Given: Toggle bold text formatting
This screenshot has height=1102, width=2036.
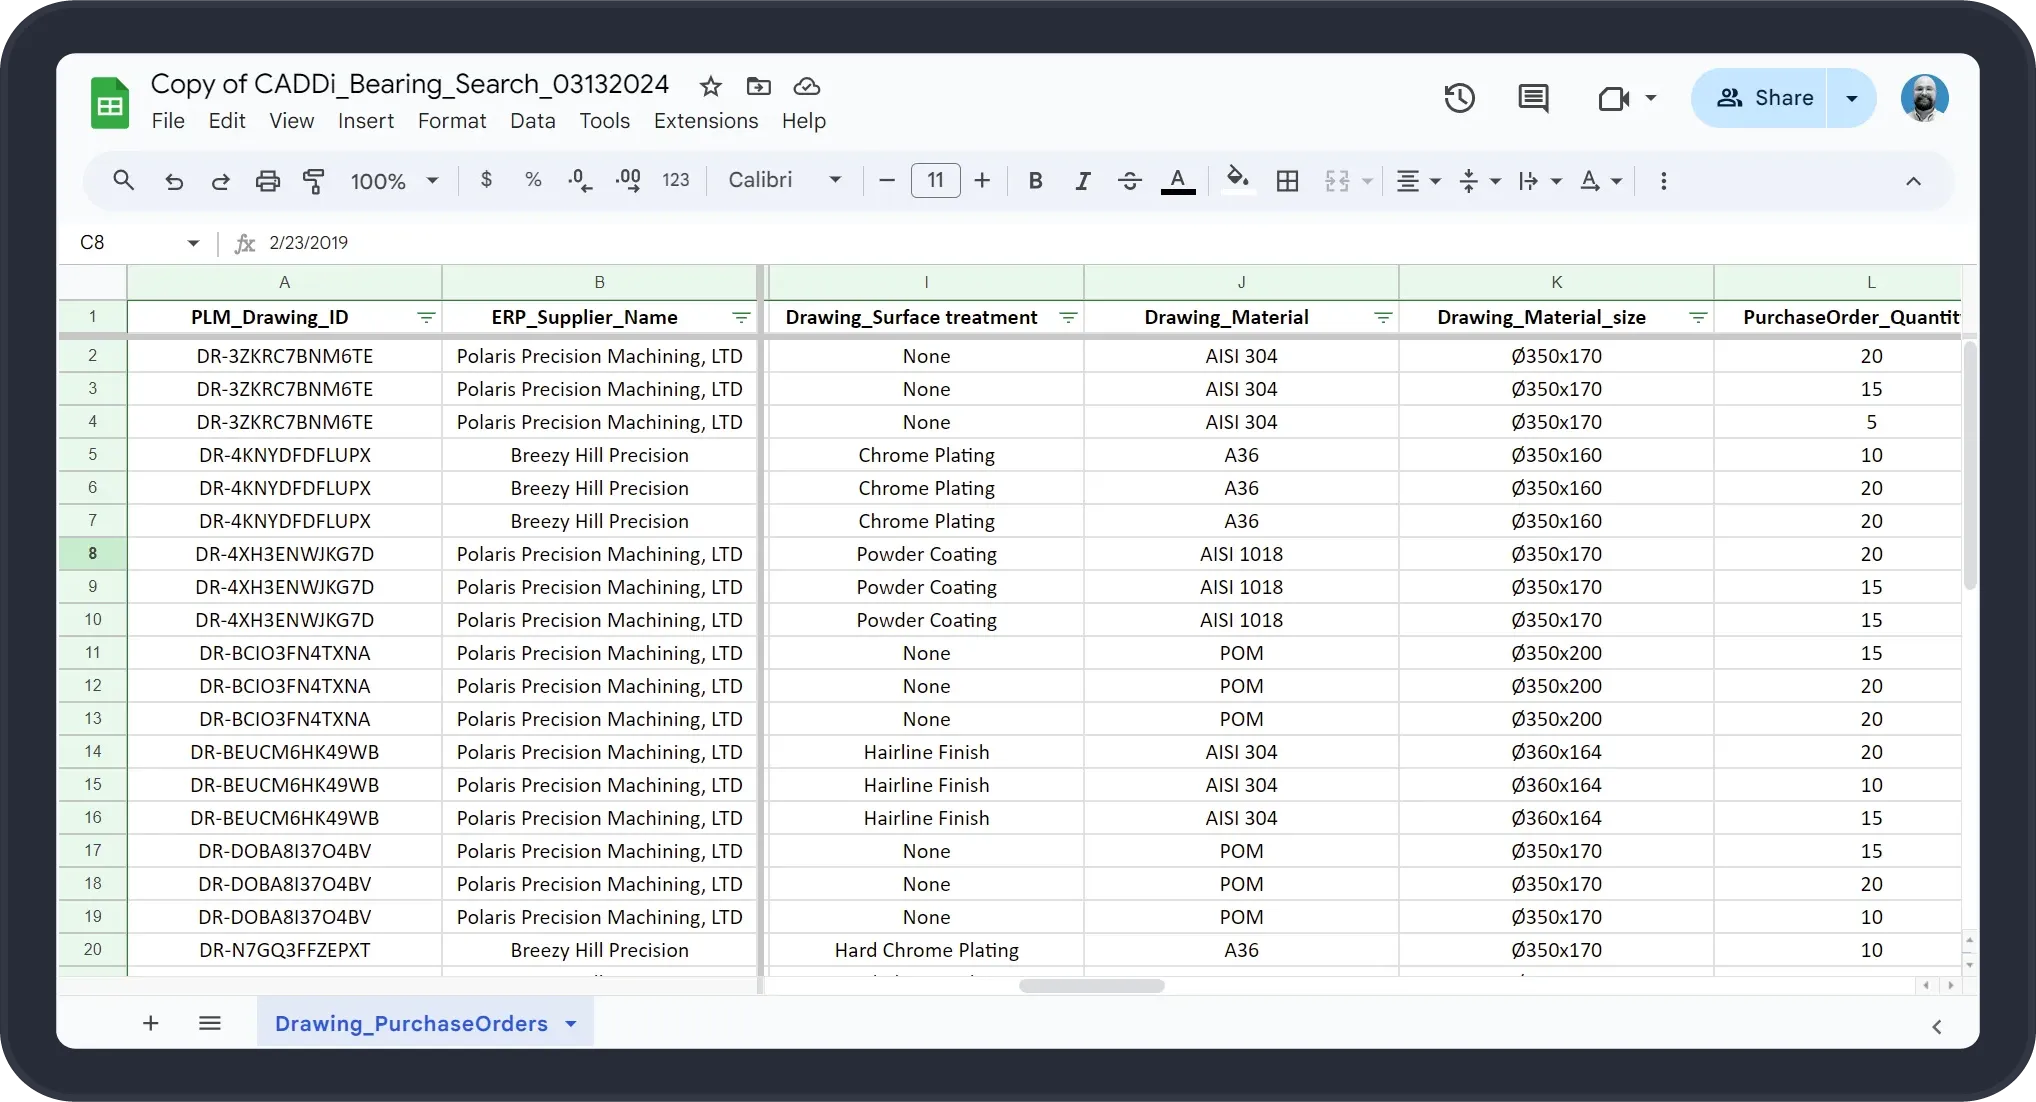Looking at the screenshot, I should pyautogui.click(x=1035, y=181).
